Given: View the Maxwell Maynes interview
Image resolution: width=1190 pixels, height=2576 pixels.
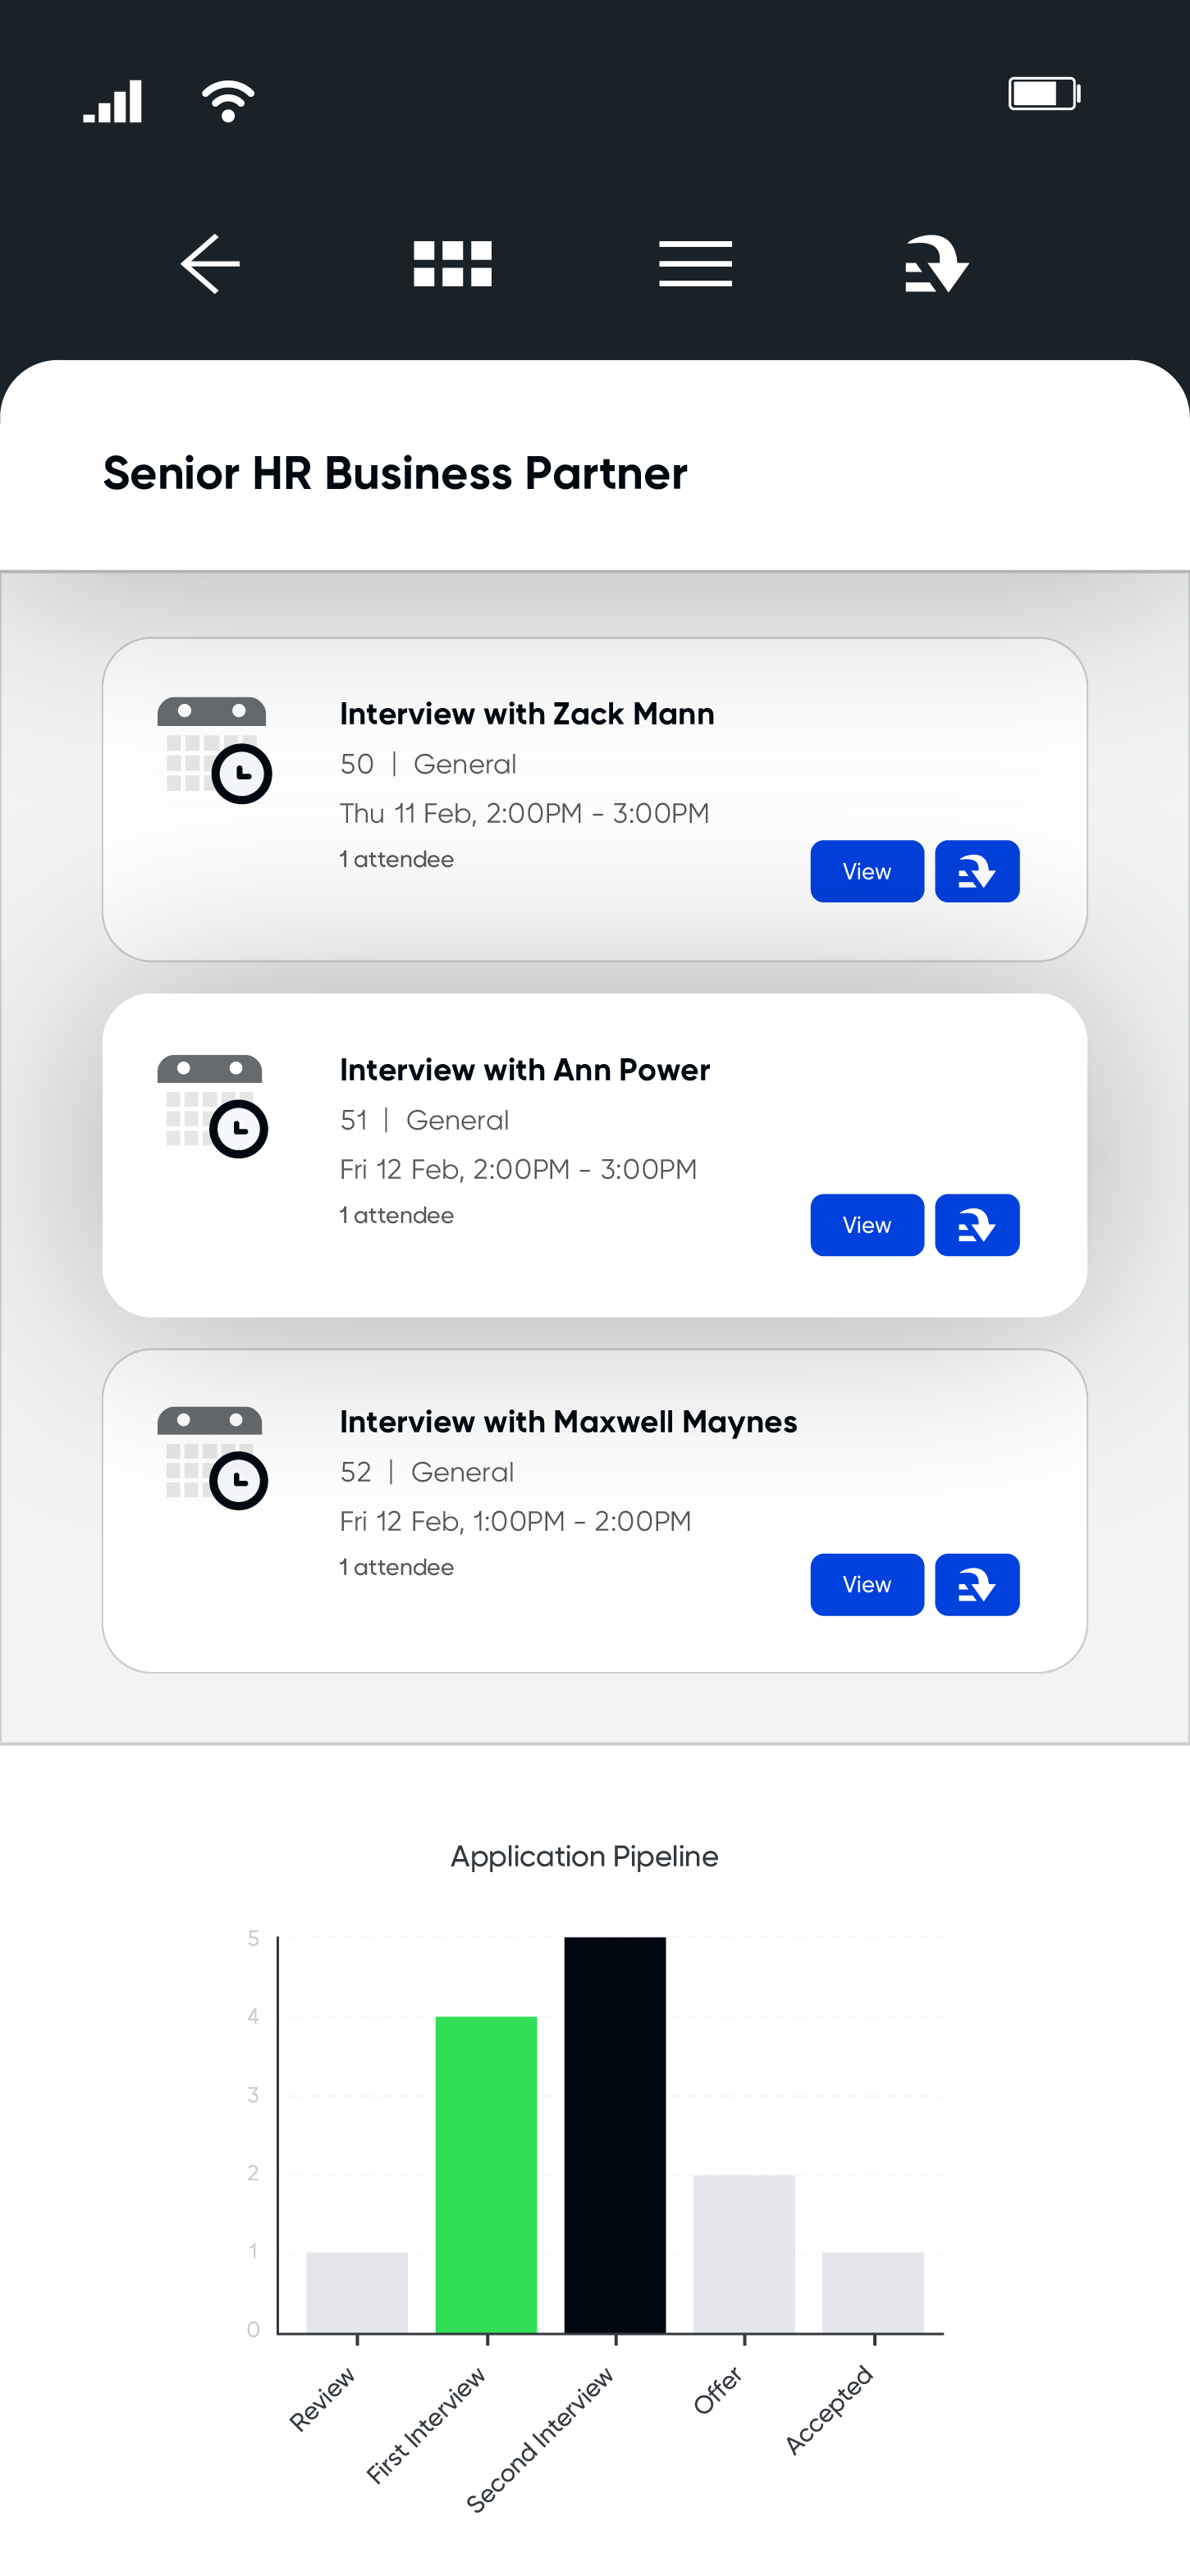Looking at the screenshot, I should (867, 1585).
